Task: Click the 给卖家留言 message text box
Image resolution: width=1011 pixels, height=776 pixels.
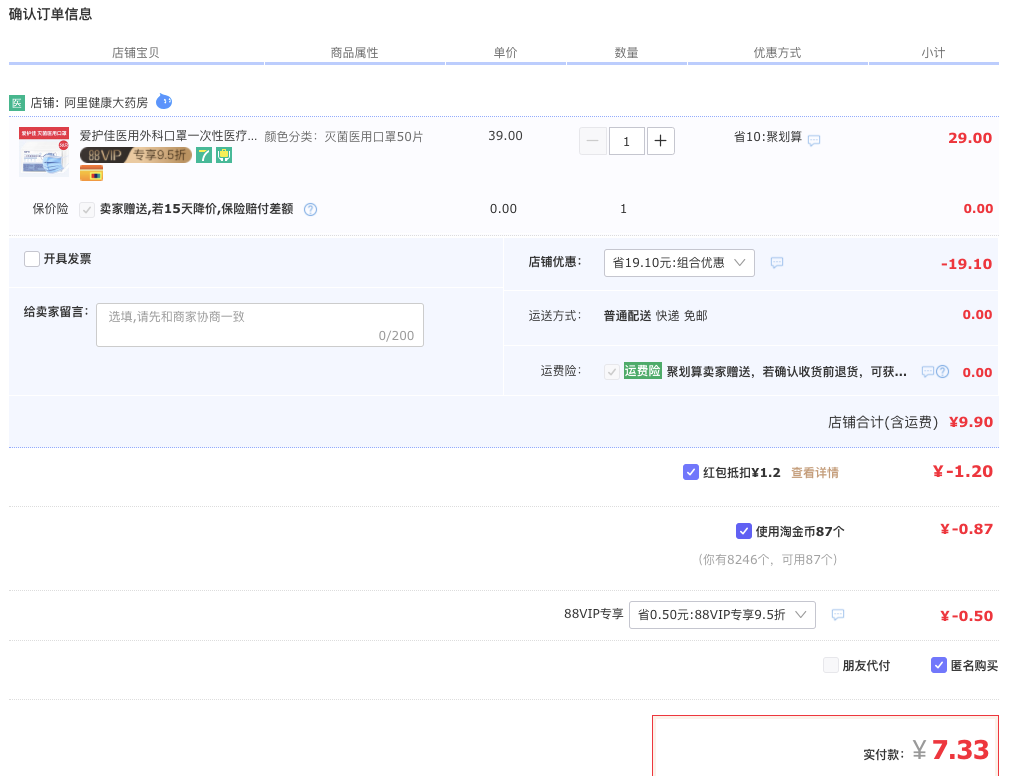Action: [x=260, y=325]
